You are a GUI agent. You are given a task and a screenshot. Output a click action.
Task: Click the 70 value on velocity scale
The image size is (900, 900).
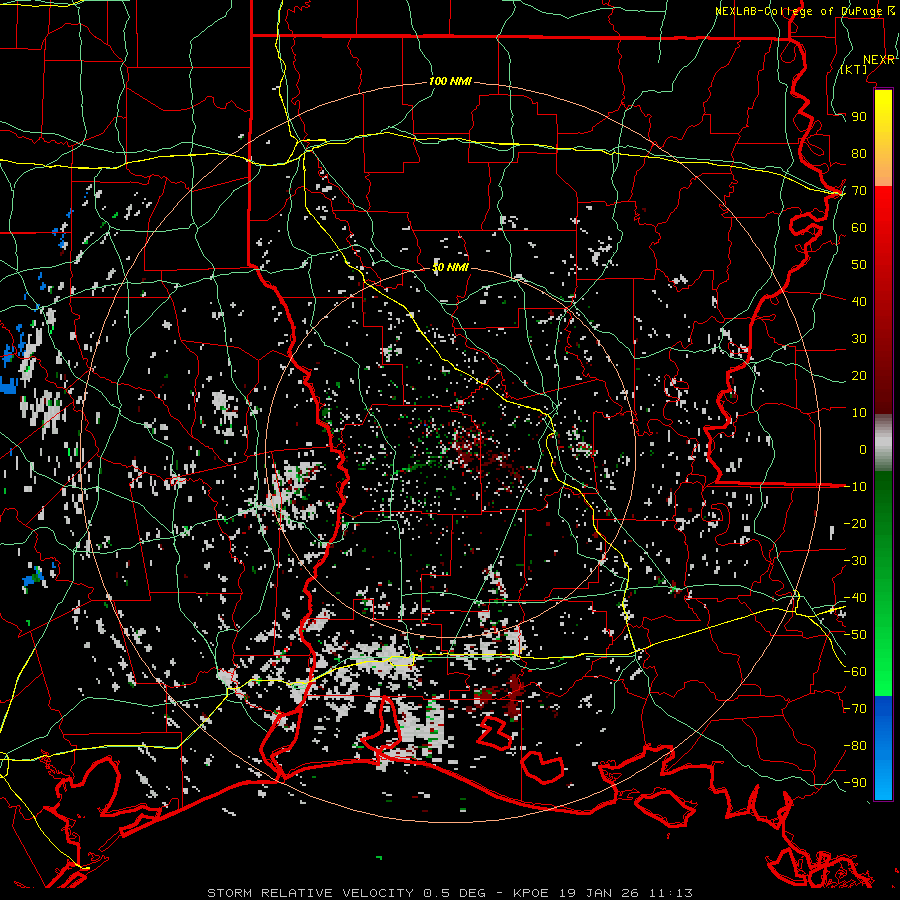(859, 191)
